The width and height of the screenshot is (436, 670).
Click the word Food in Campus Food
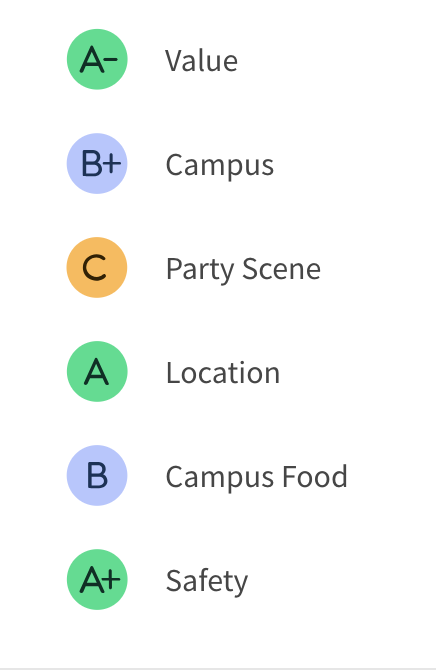(x=315, y=476)
